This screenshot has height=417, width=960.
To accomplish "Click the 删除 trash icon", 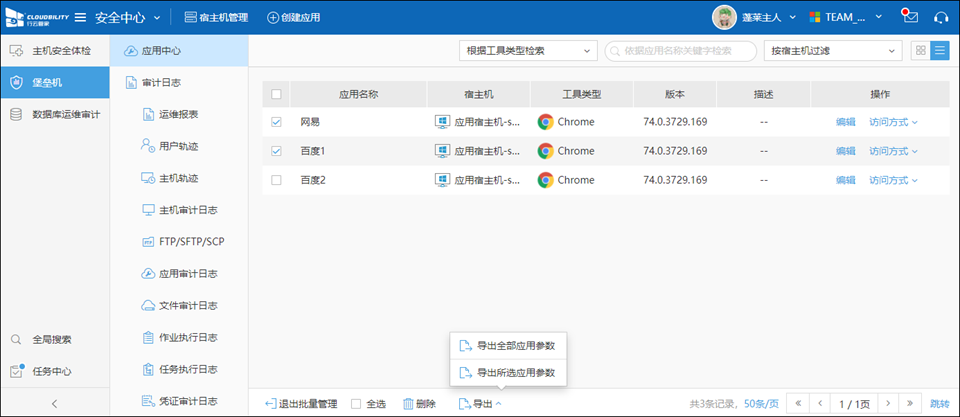I will point(409,404).
